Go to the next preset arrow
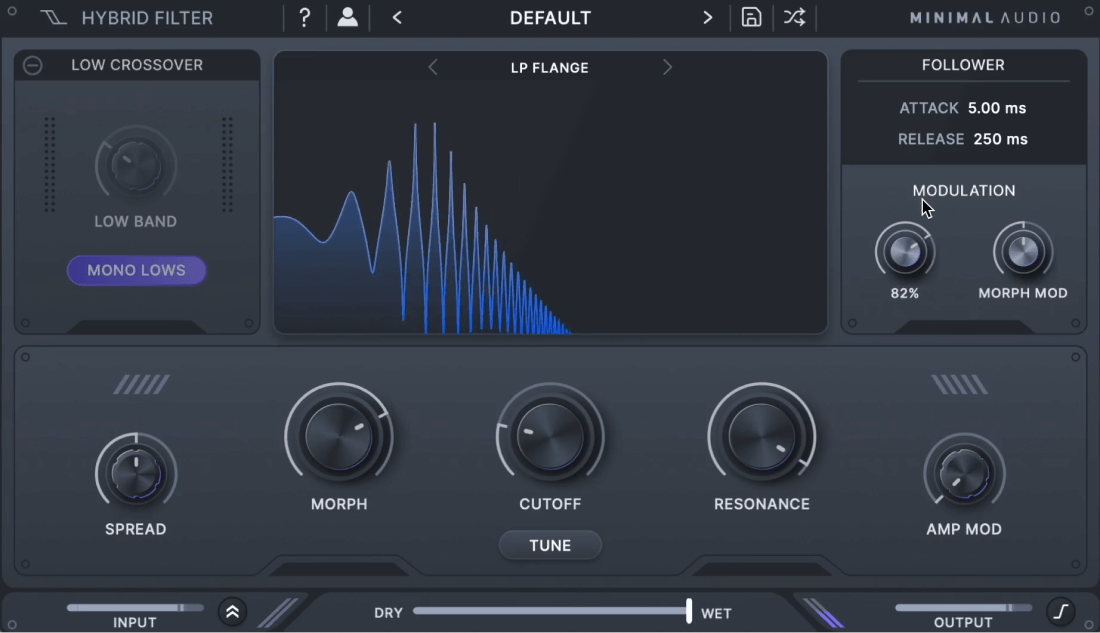Viewport: 1100px width, 633px height. (x=707, y=18)
